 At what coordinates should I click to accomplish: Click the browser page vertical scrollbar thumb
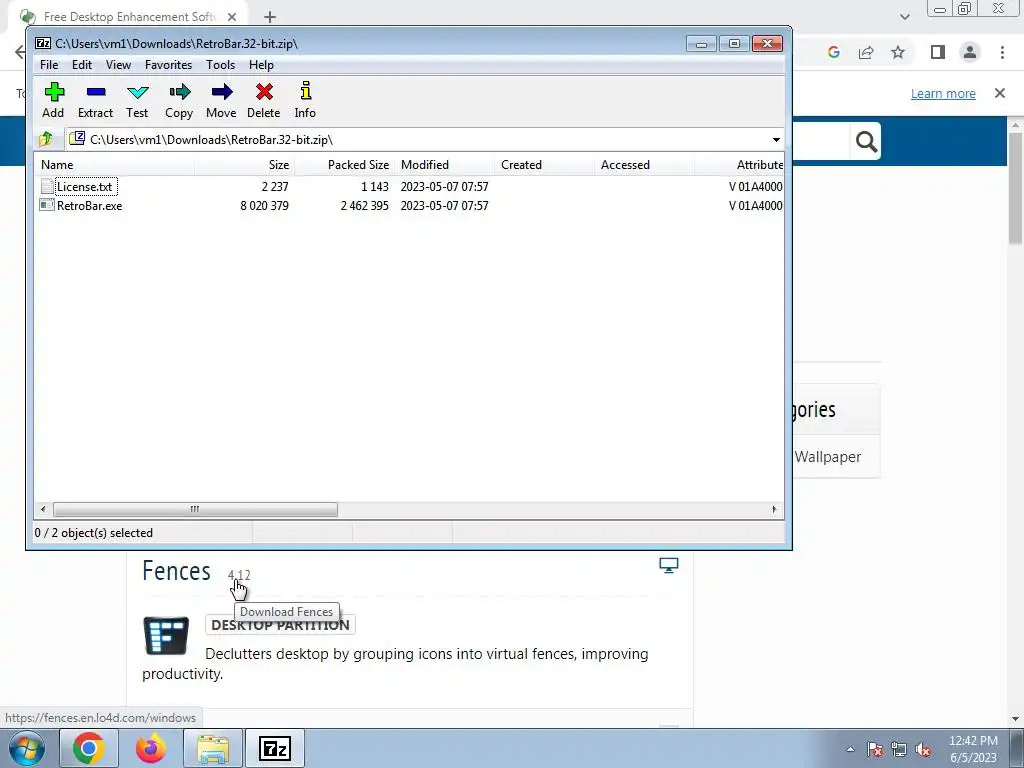click(1016, 188)
